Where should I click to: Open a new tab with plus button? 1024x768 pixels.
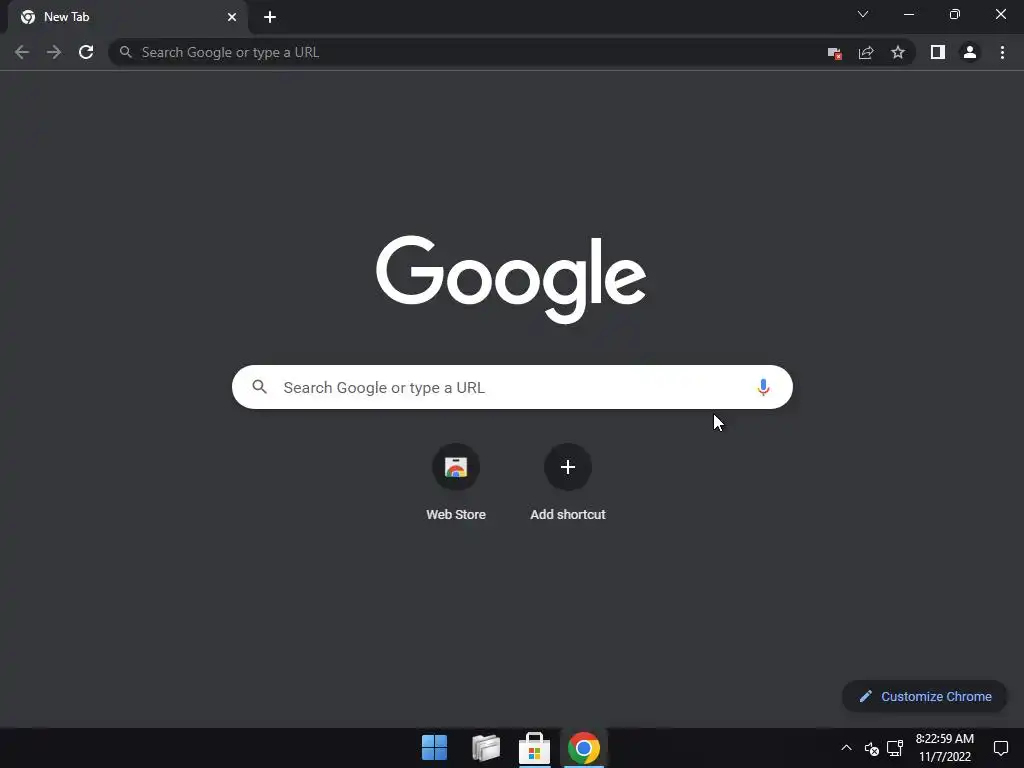click(270, 17)
